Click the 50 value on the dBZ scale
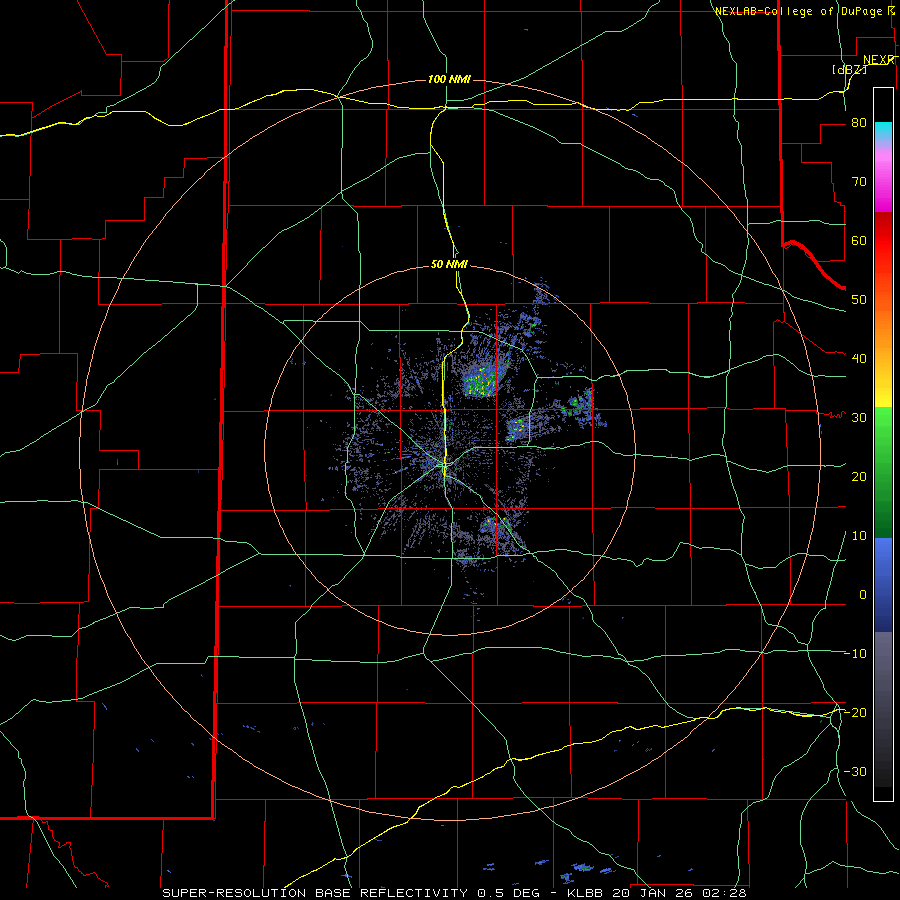Image resolution: width=900 pixels, height=900 pixels. coord(859,300)
